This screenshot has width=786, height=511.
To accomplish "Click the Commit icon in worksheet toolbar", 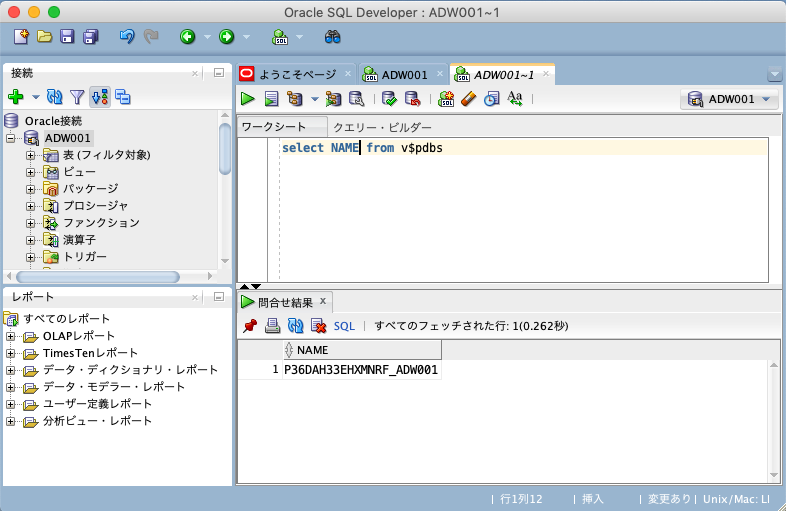I will point(389,98).
